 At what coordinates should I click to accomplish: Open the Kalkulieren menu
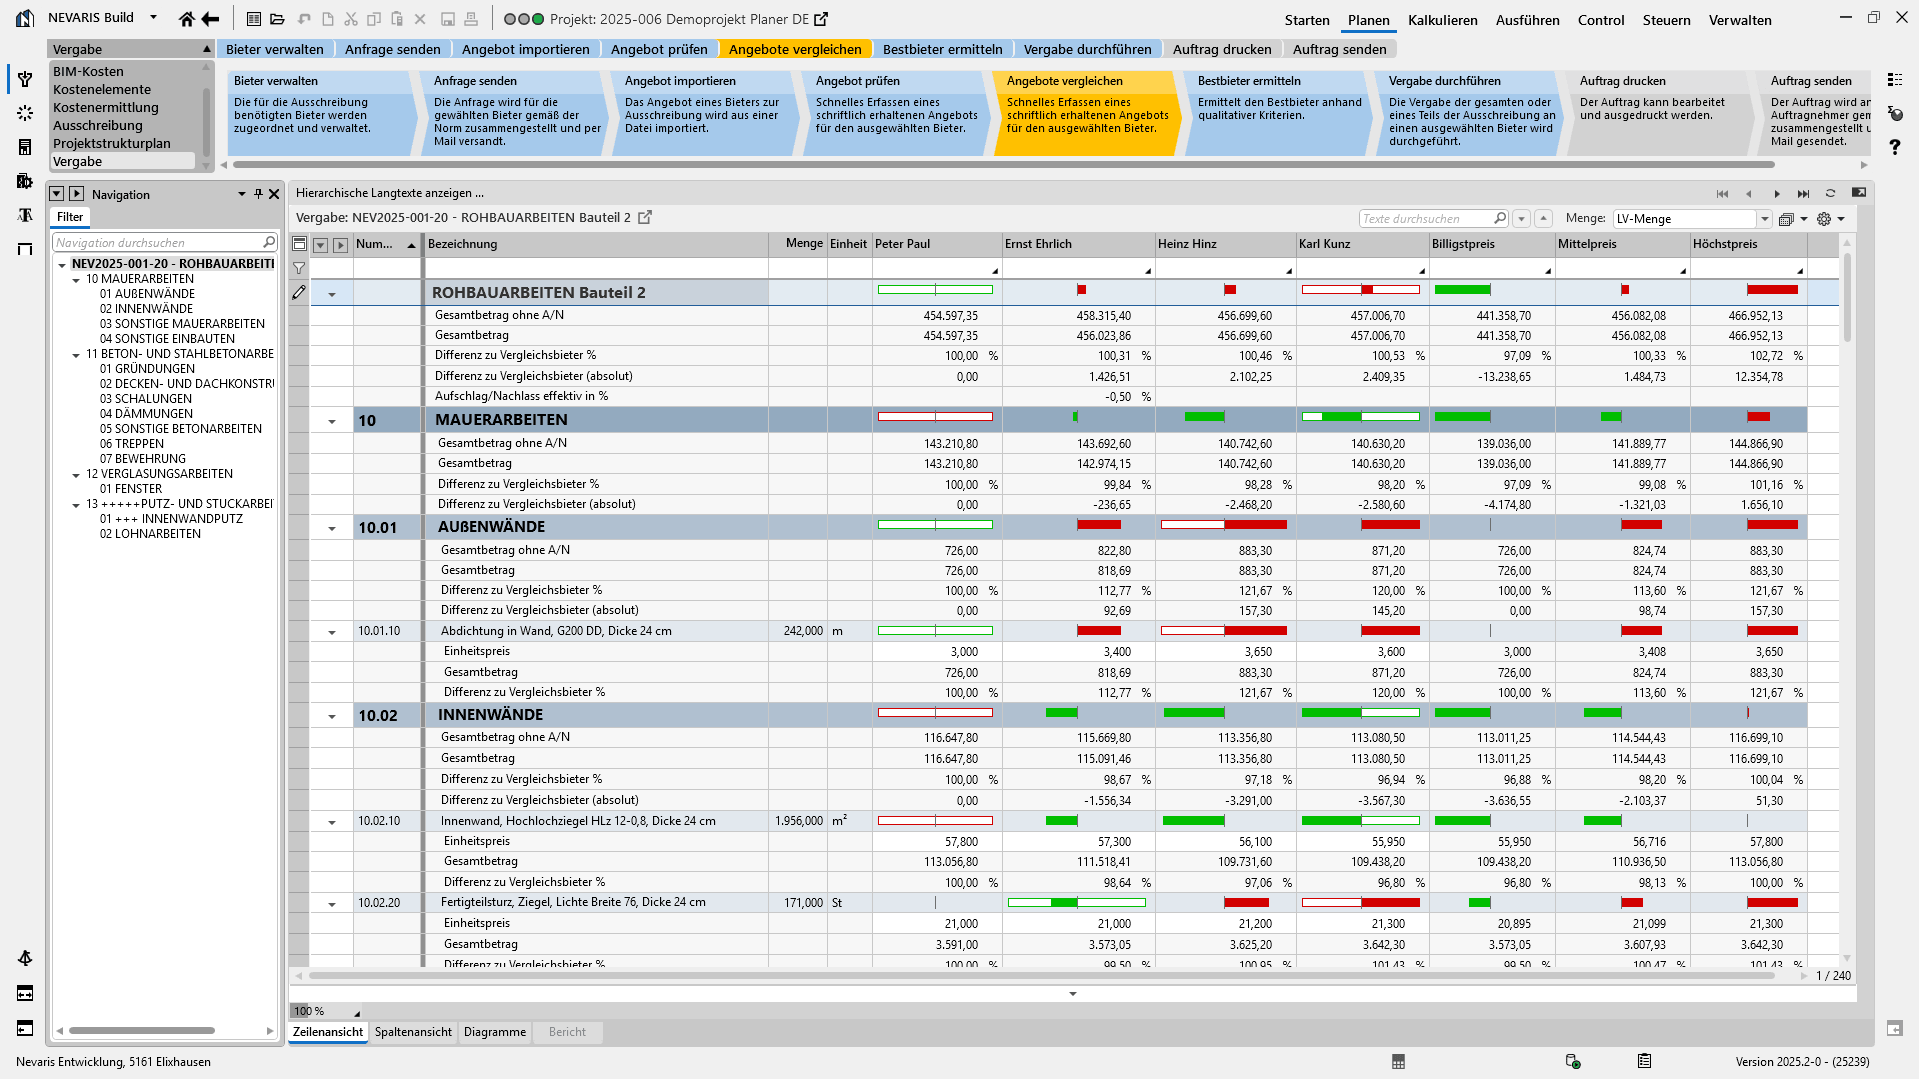pyautogui.click(x=1442, y=20)
